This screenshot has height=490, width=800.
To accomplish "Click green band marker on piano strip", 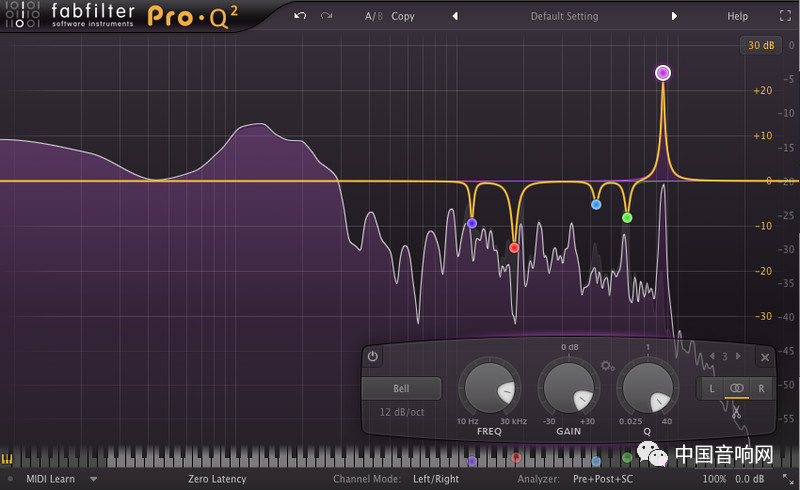I will (x=627, y=457).
